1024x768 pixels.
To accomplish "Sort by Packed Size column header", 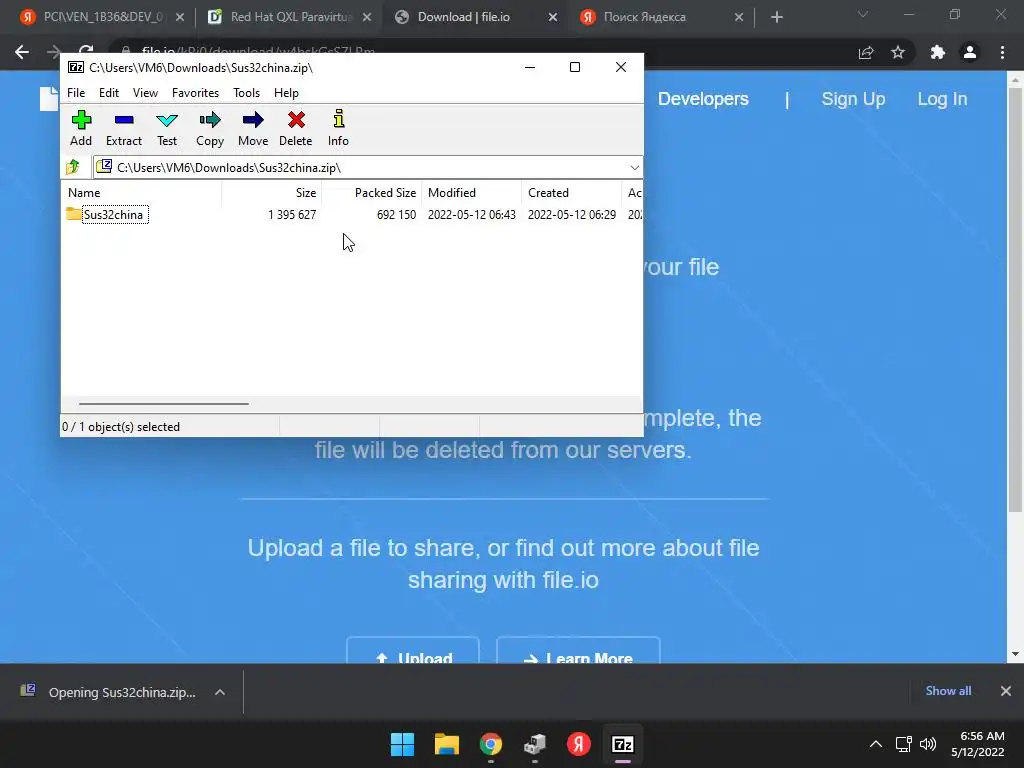I will pyautogui.click(x=372, y=193).
